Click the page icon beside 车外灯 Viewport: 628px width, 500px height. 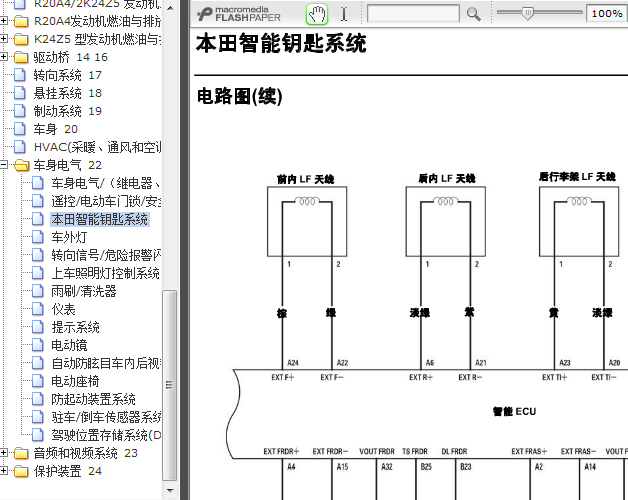(x=38, y=237)
